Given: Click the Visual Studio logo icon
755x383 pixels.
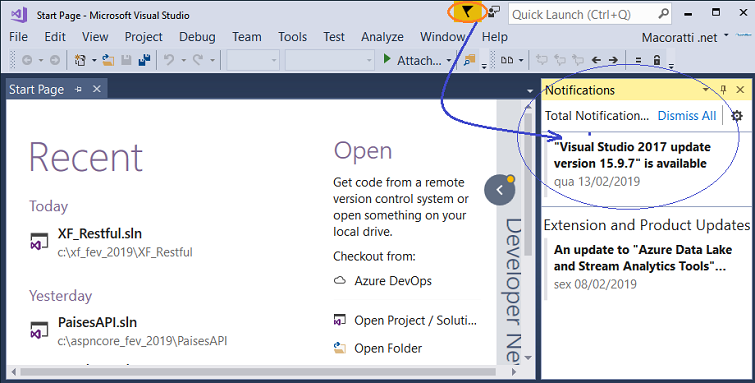Looking at the screenshot, I should pos(19,15).
